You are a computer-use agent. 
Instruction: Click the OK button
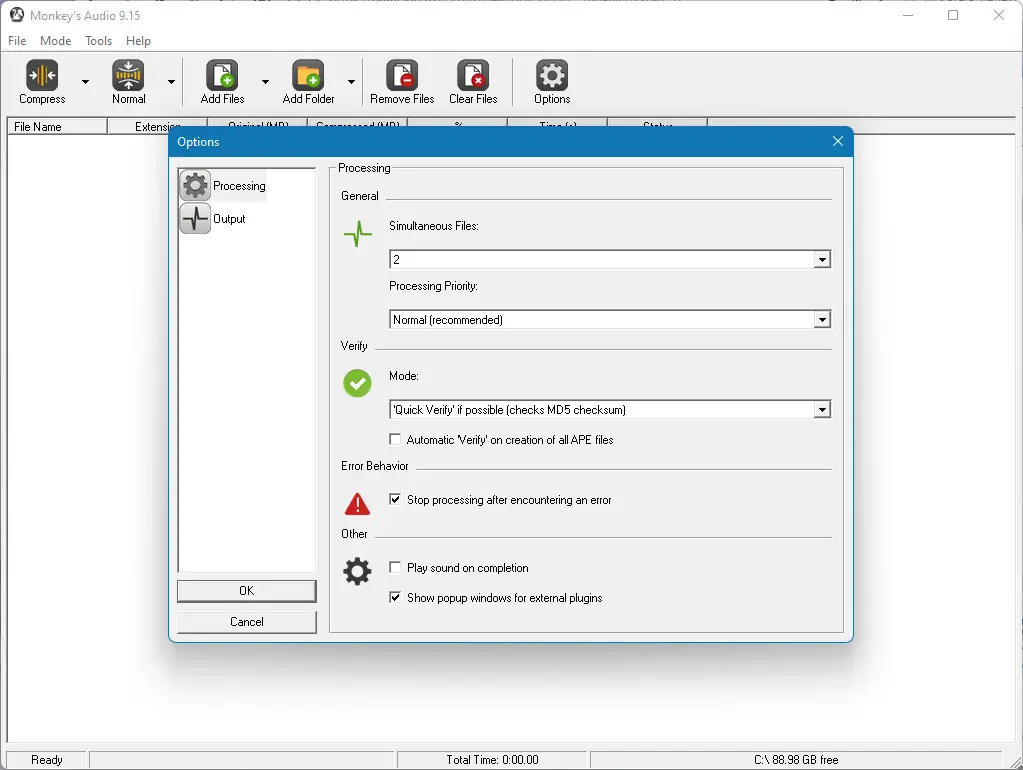point(247,591)
